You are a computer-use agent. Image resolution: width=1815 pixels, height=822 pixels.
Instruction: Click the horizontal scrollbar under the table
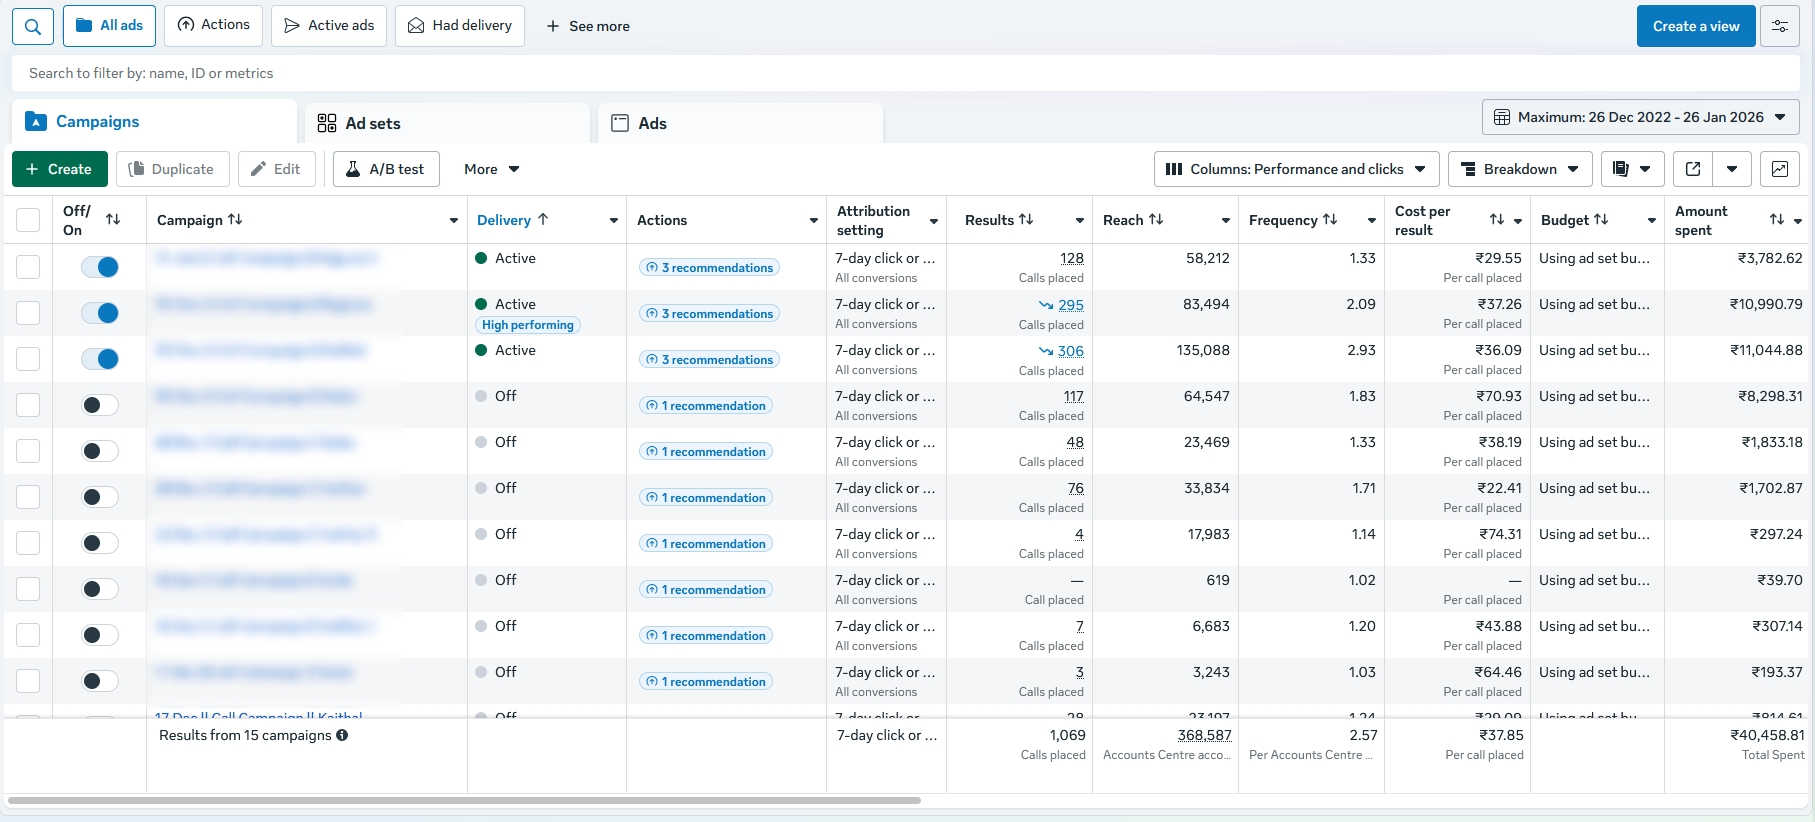464,800
